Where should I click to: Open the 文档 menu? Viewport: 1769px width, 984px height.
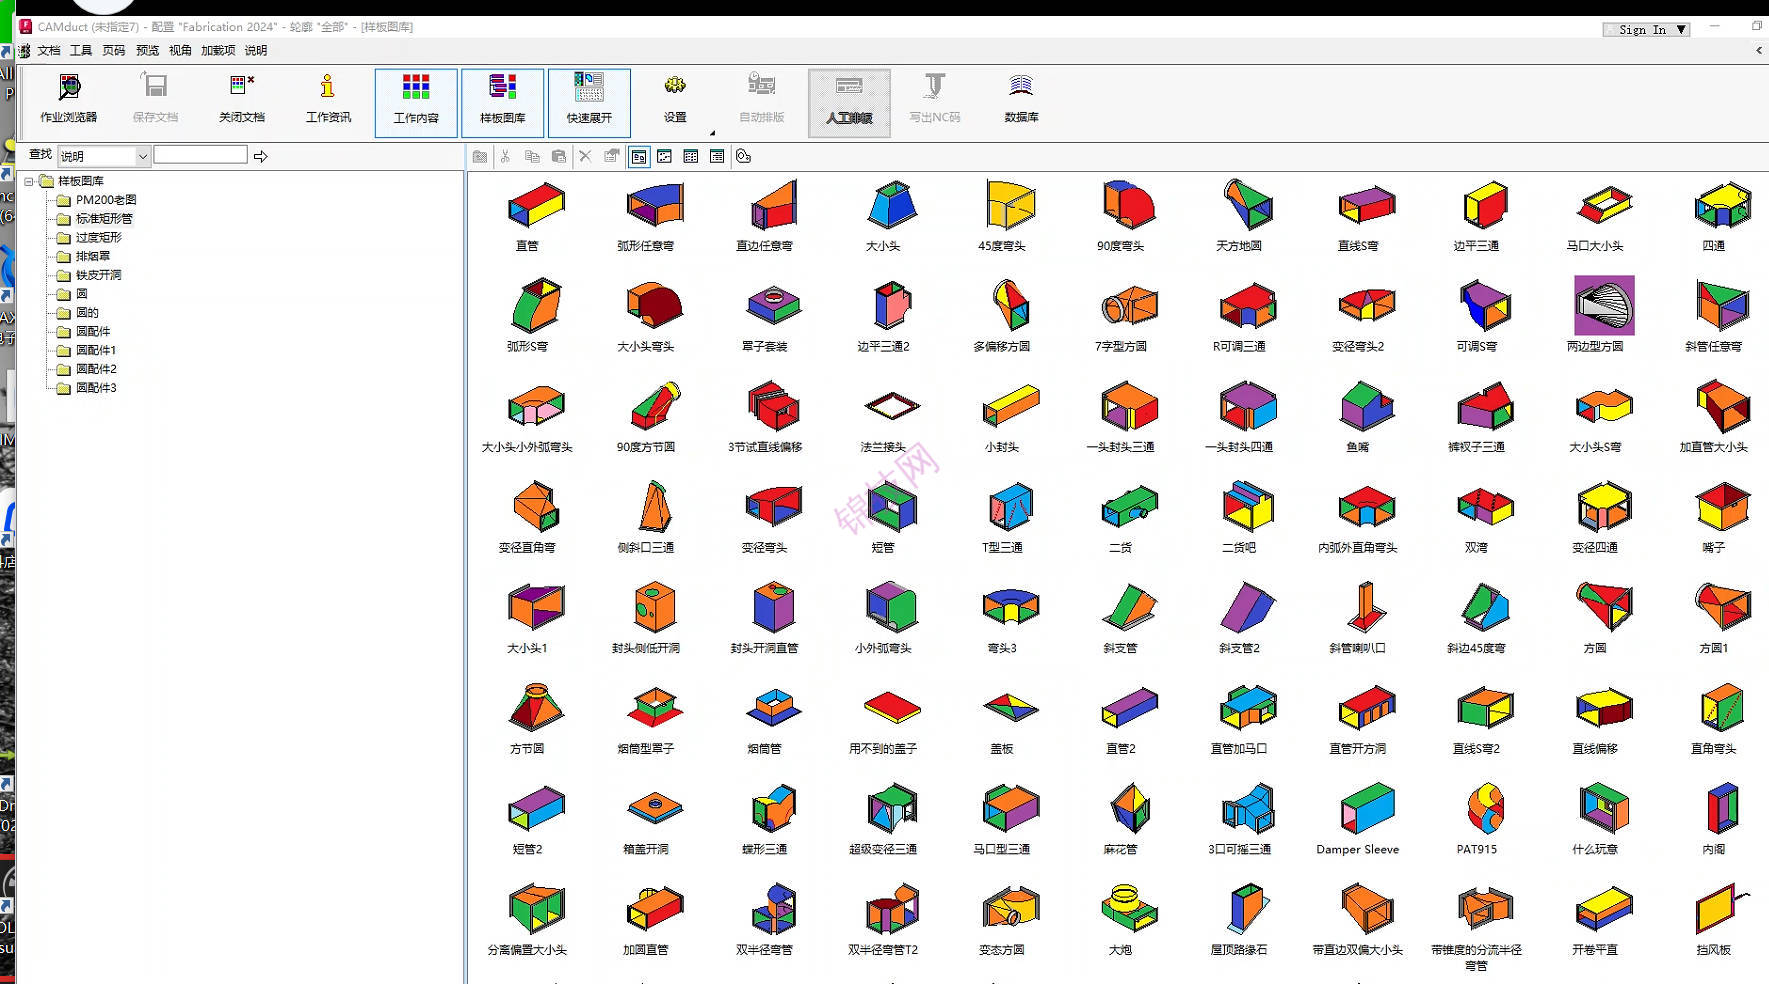(48, 50)
